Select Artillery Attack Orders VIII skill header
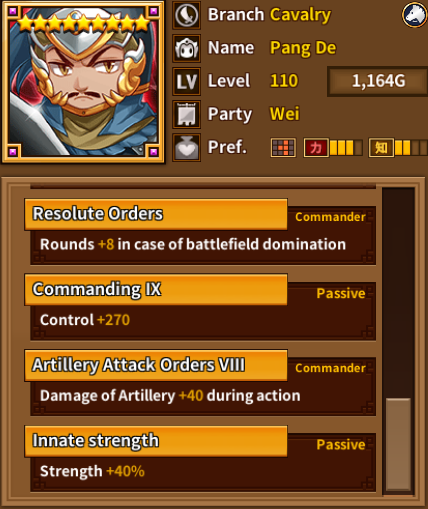This screenshot has width=428, height=509. pyautogui.click(x=156, y=365)
